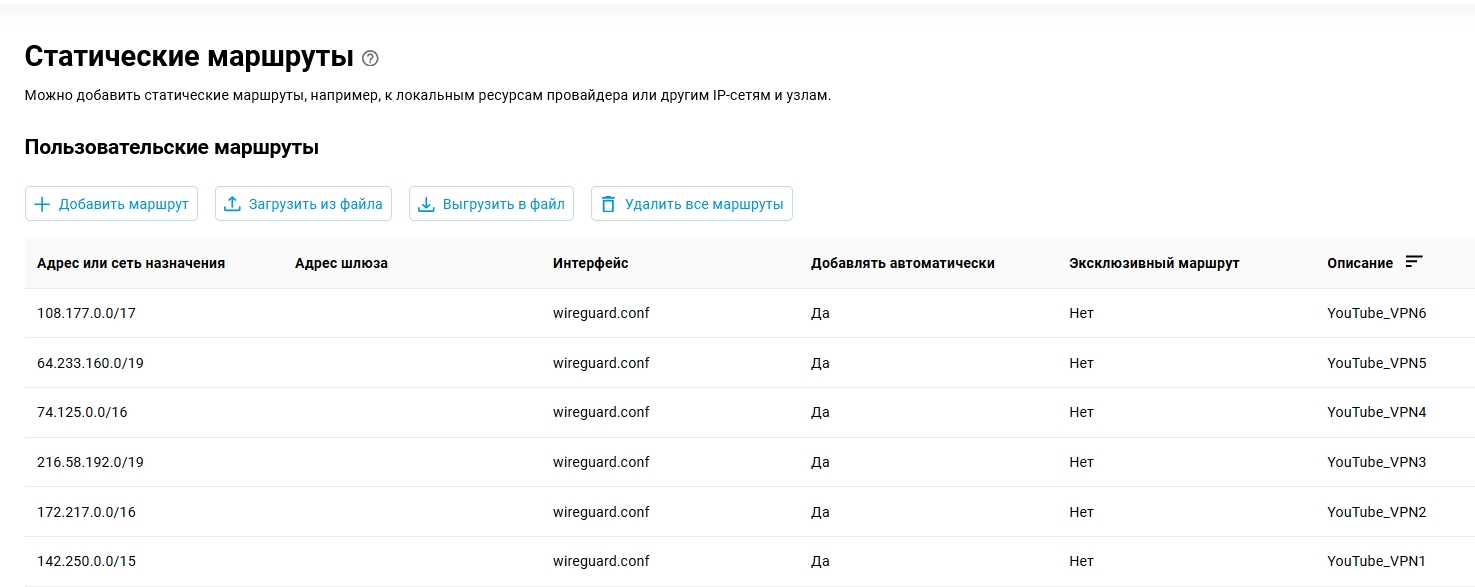Screen dimensions: 1475x587
Task: Open the route row for 64.233.160.0/19
Action: click(90, 363)
